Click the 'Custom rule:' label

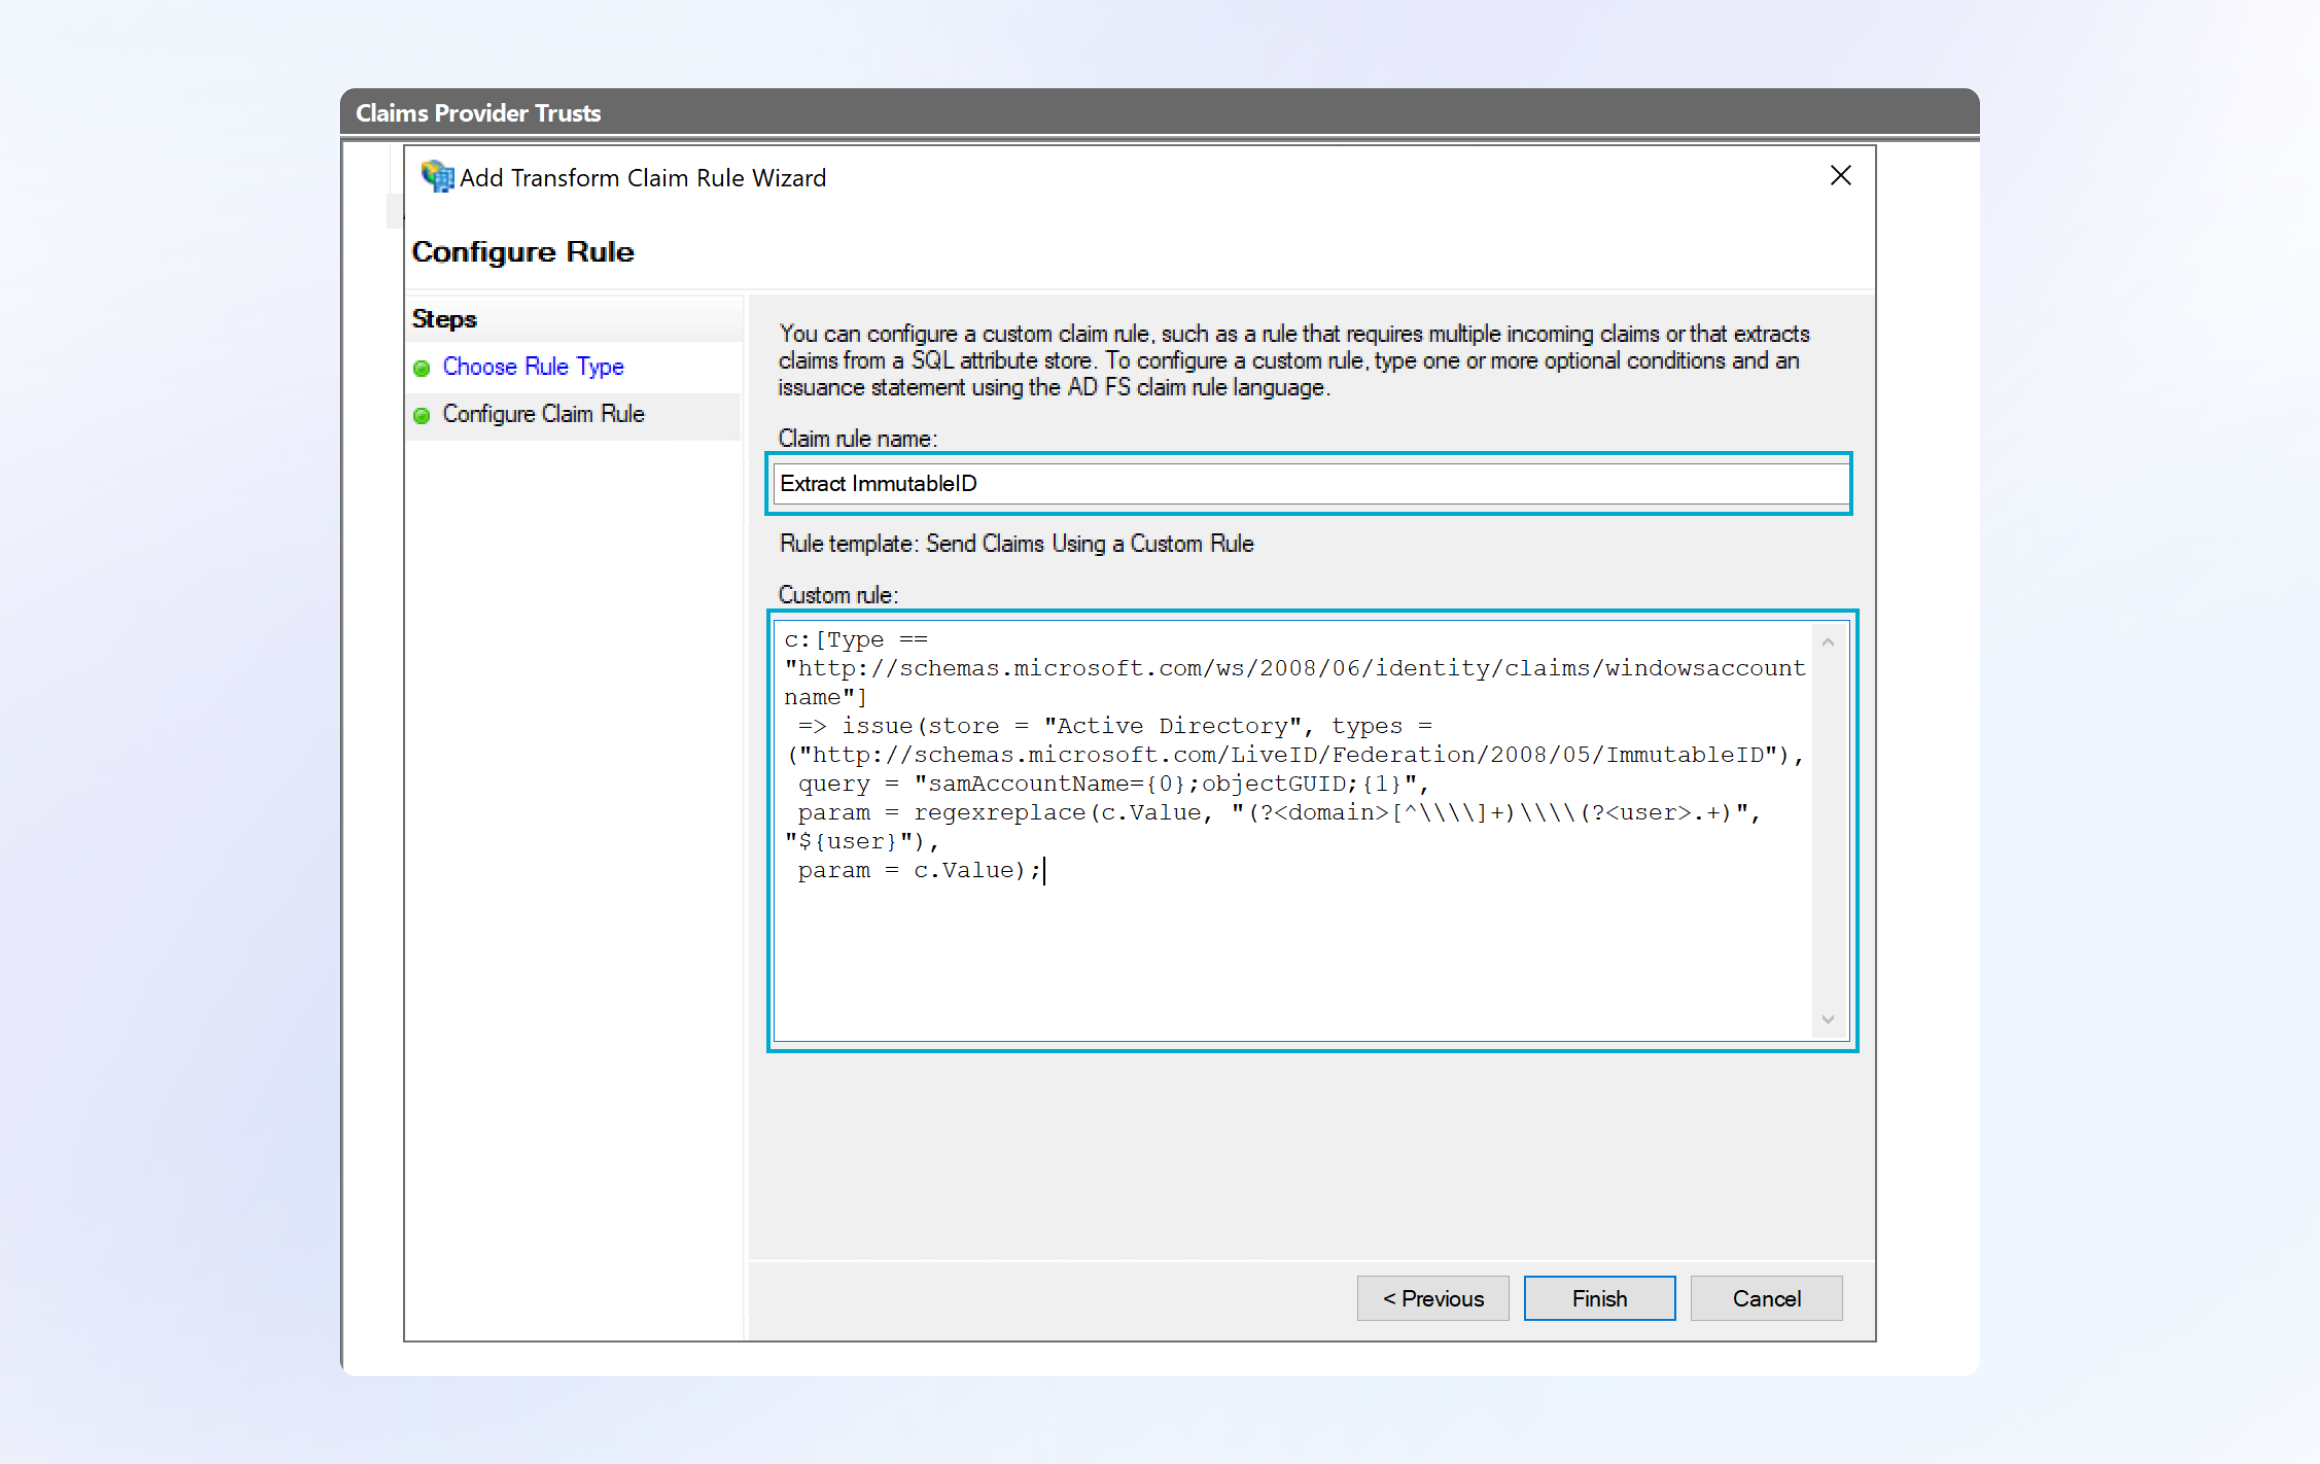839,596
